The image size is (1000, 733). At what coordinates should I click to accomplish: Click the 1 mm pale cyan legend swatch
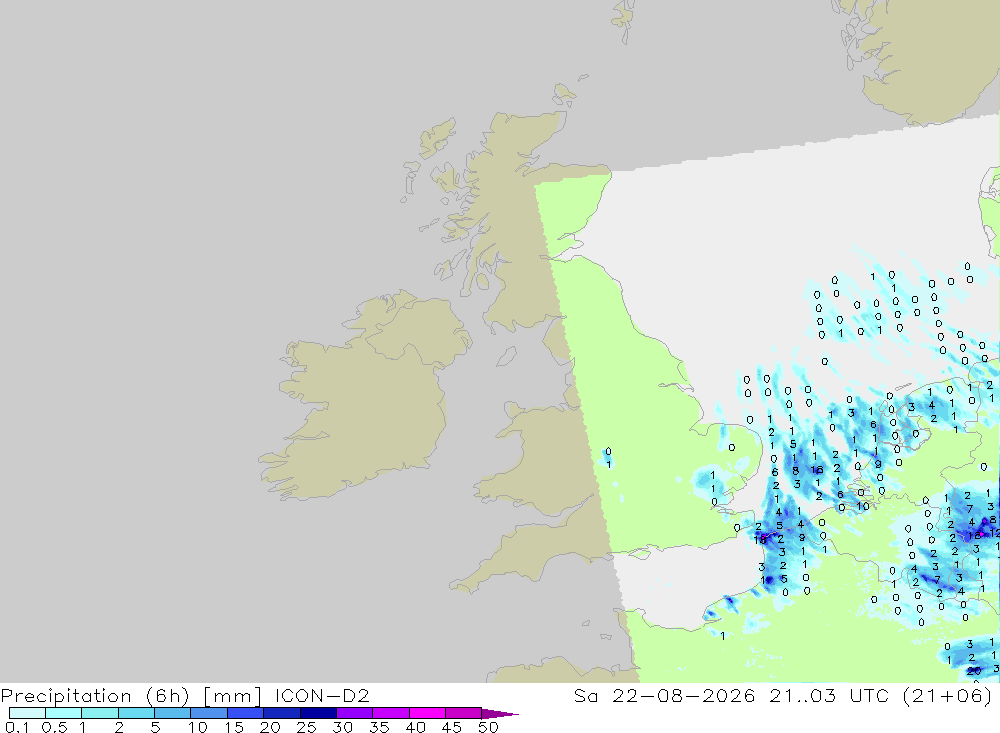click(x=100, y=713)
